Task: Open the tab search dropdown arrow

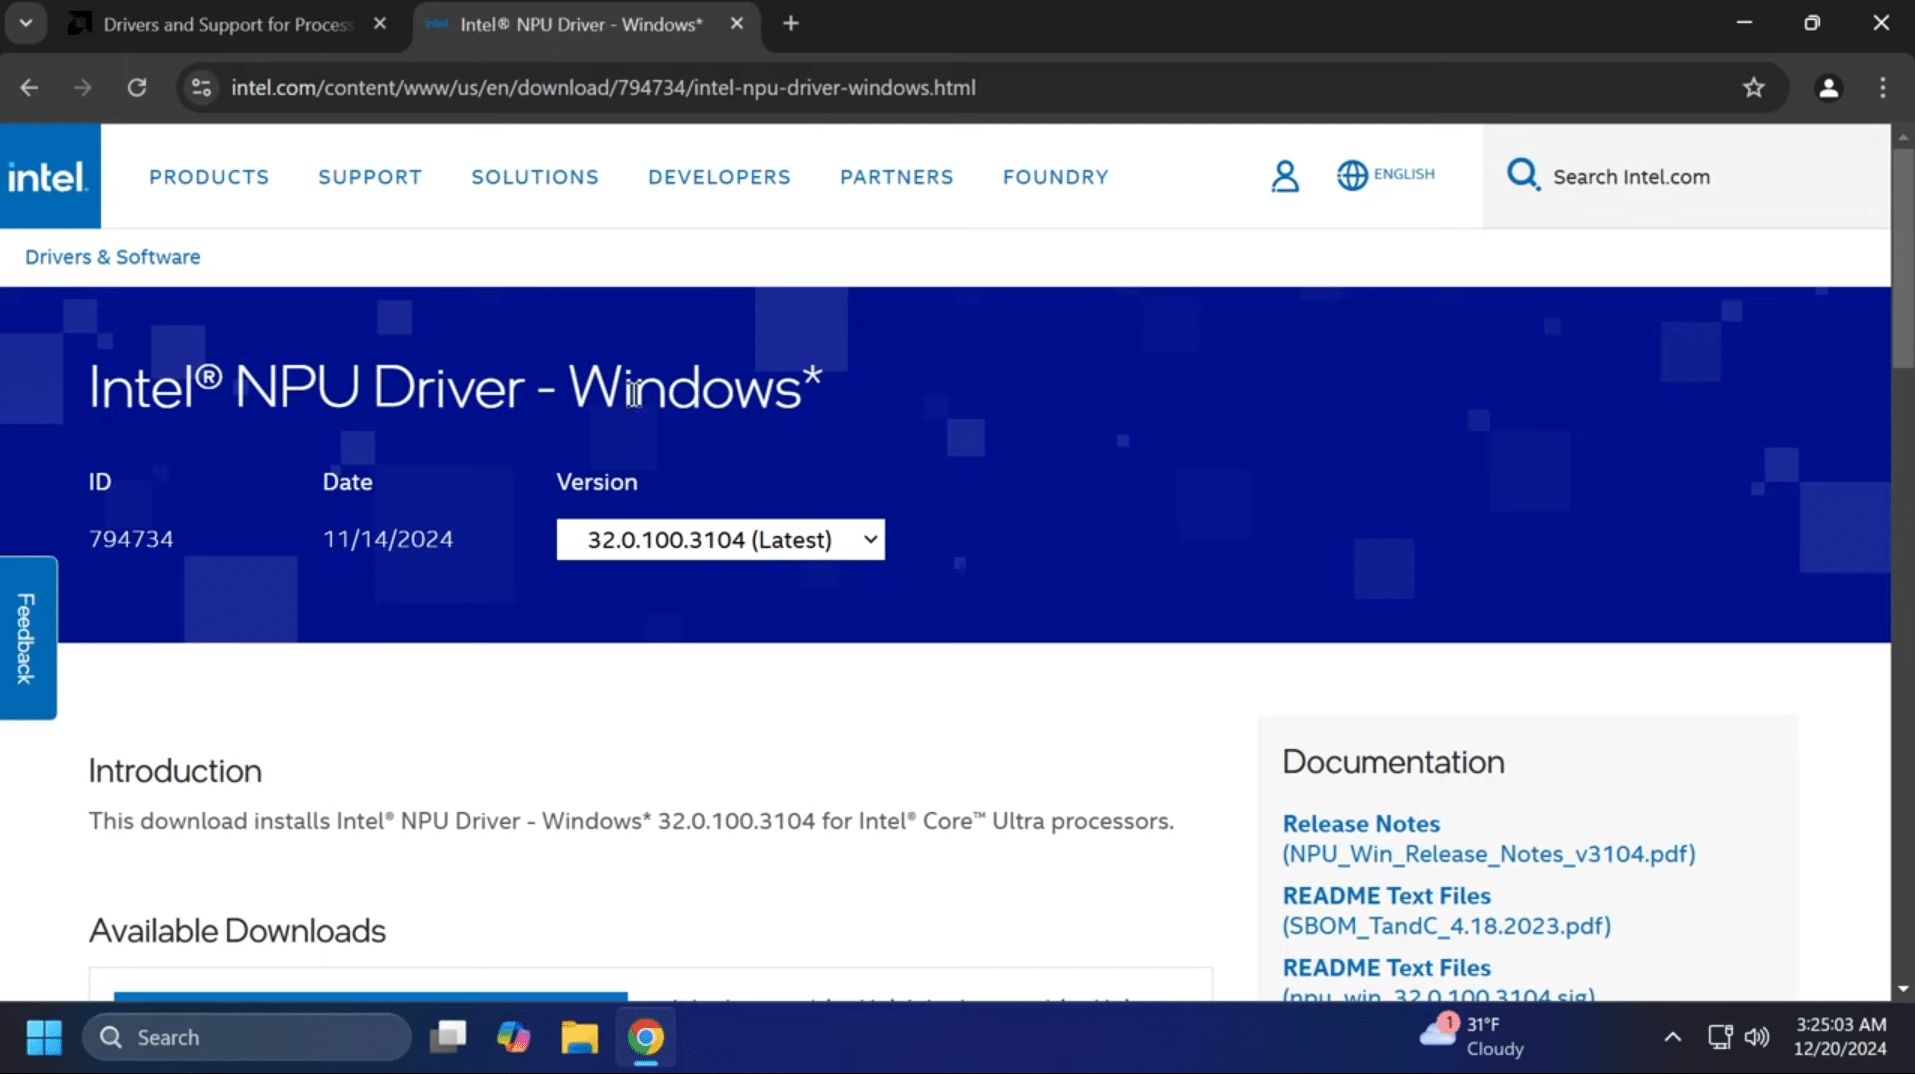Action: 26,23
